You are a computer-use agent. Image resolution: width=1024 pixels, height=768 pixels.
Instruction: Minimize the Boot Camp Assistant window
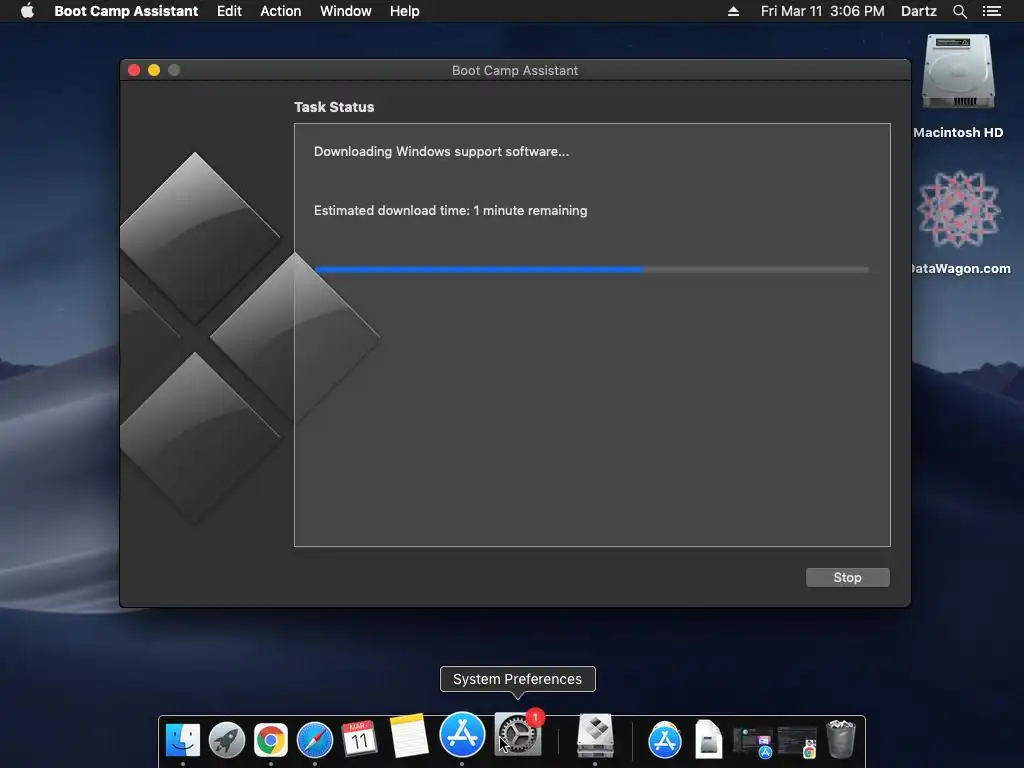coord(154,70)
